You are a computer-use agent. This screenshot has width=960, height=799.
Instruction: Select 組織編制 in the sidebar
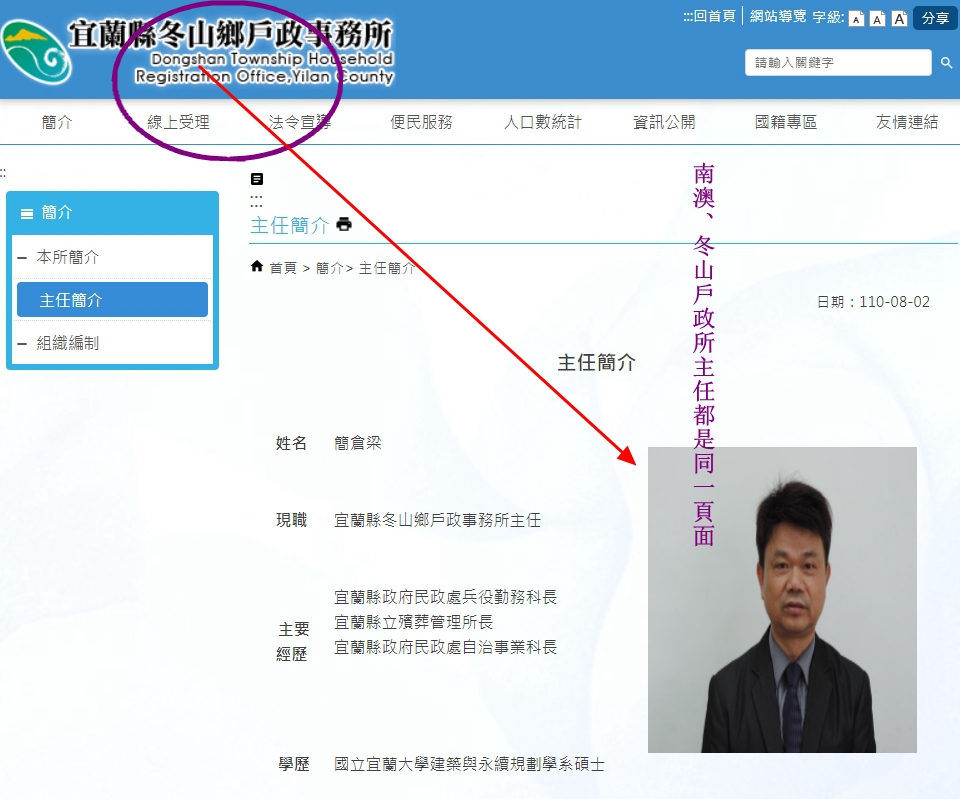pyautogui.click(x=68, y=343)
